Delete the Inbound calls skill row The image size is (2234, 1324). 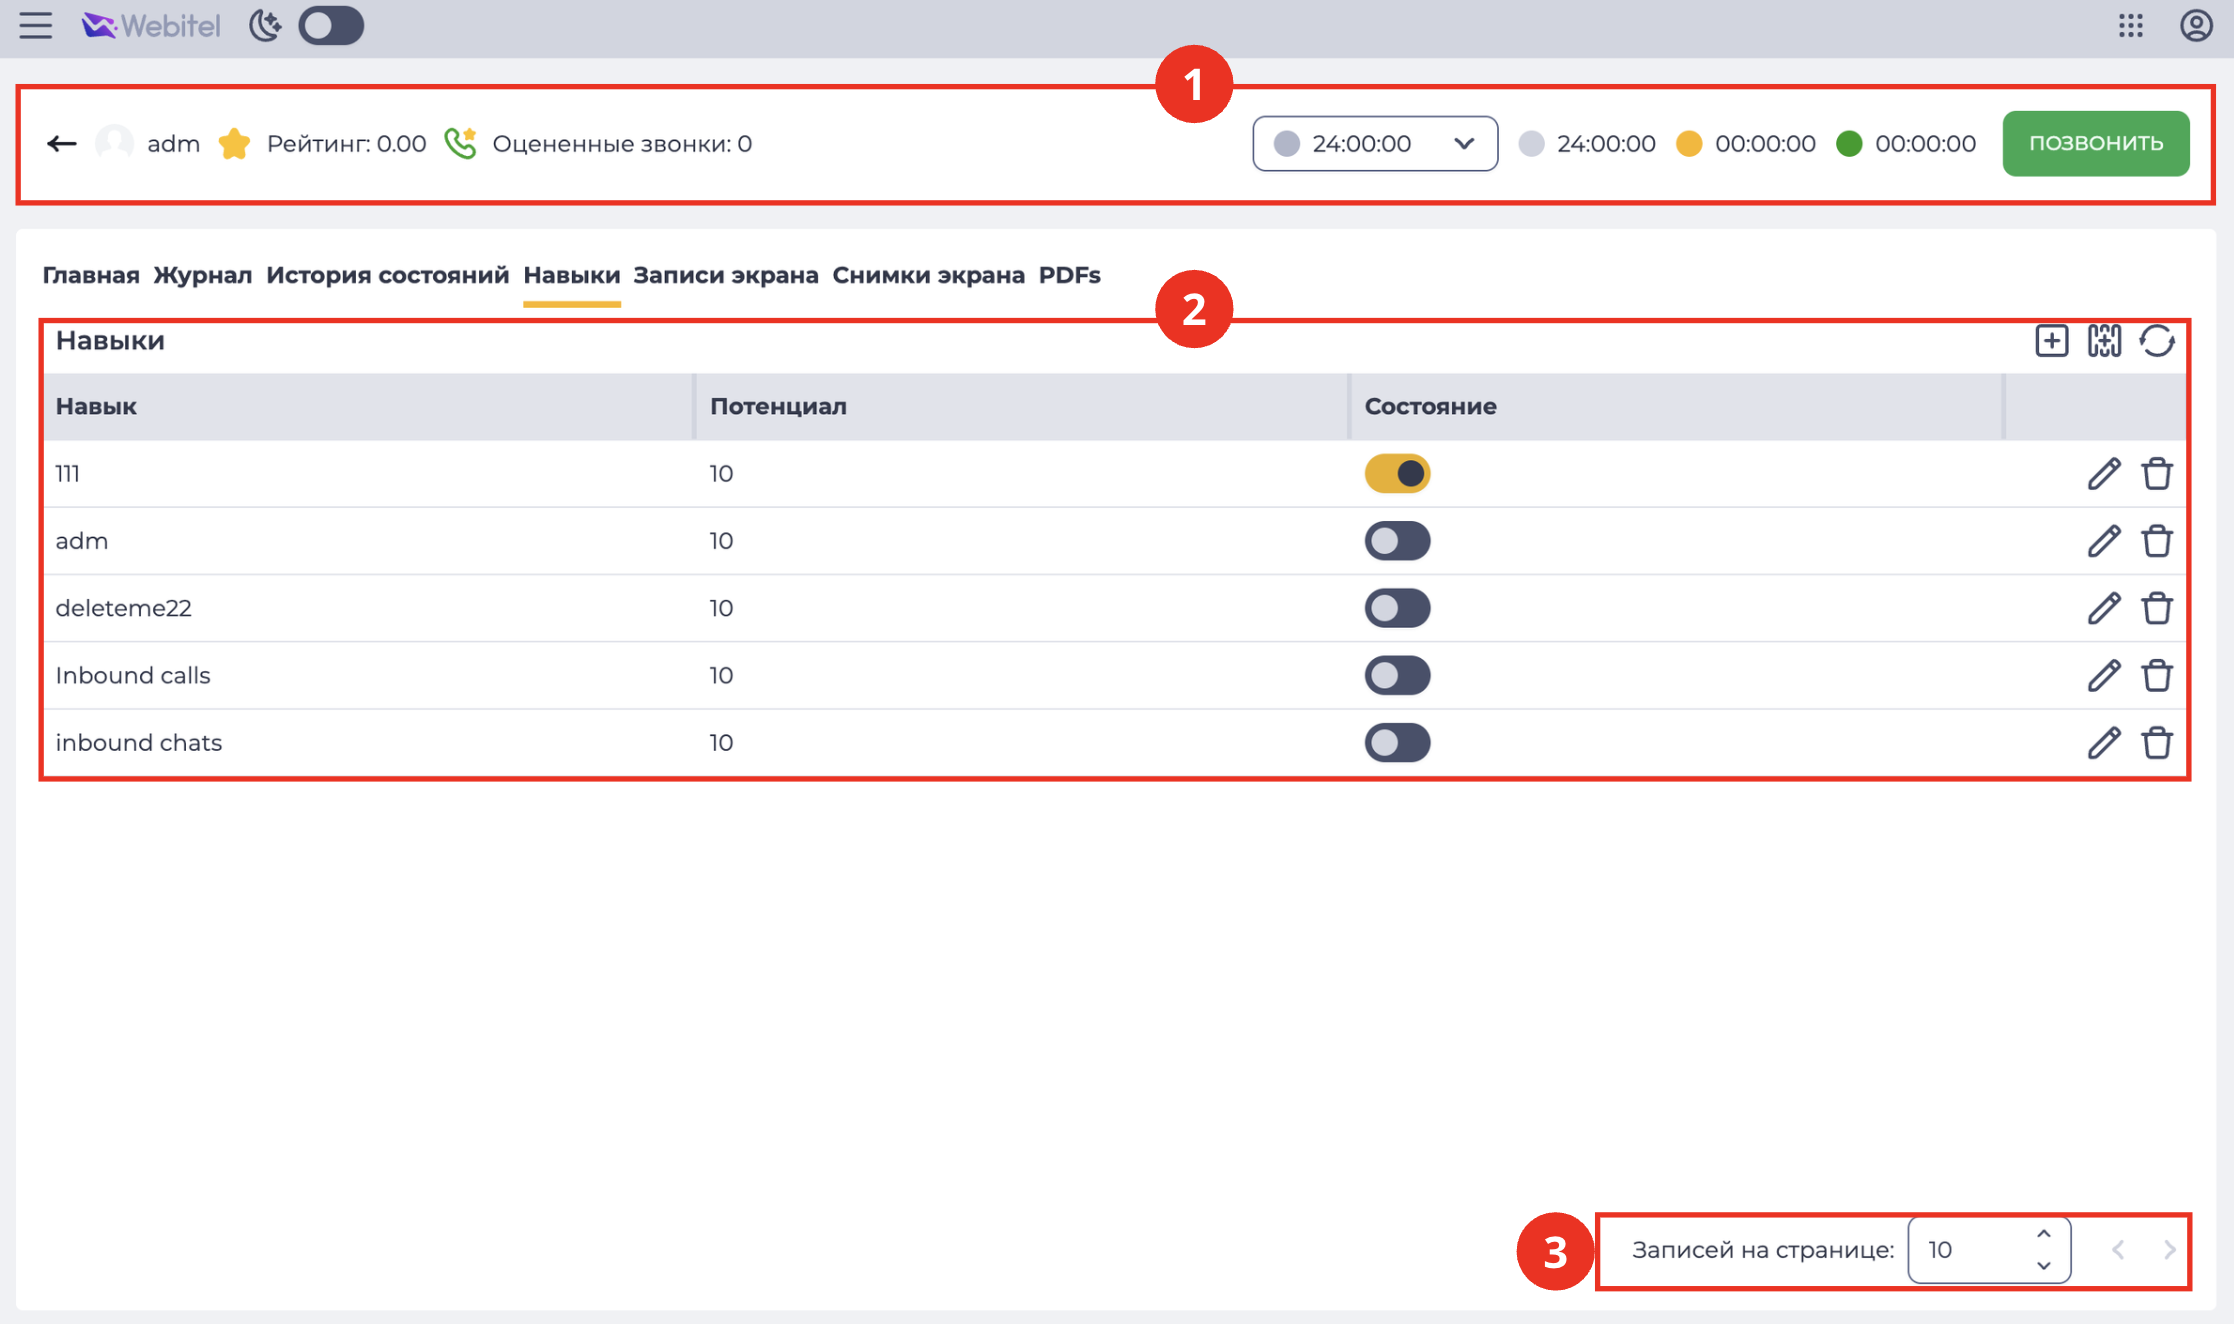click(2157, 676)
